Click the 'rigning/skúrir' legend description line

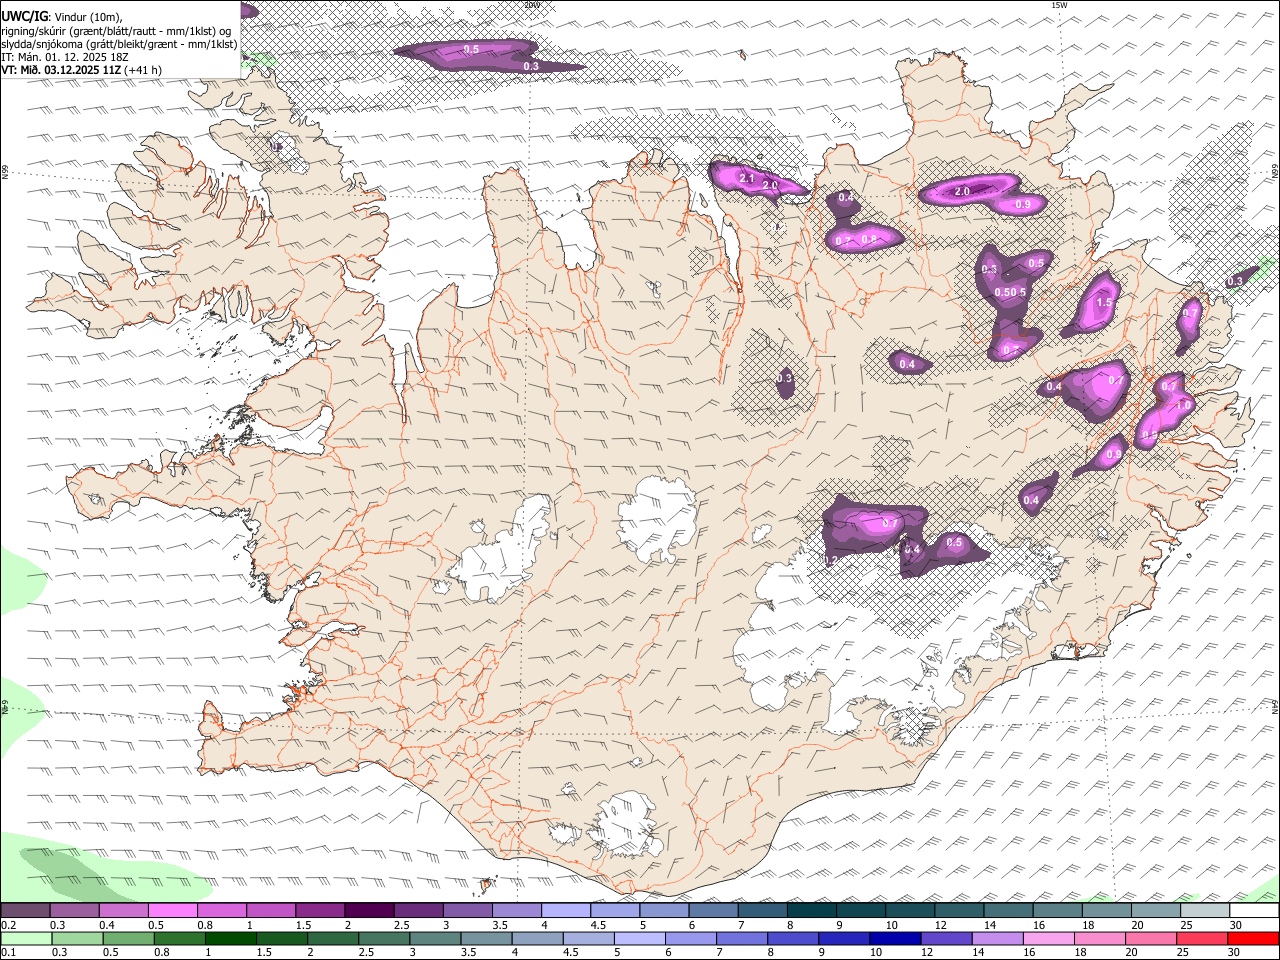117,31
